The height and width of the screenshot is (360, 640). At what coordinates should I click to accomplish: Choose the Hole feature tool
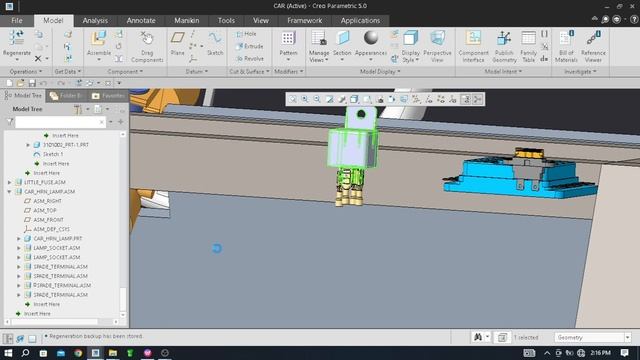coord(247,34)
